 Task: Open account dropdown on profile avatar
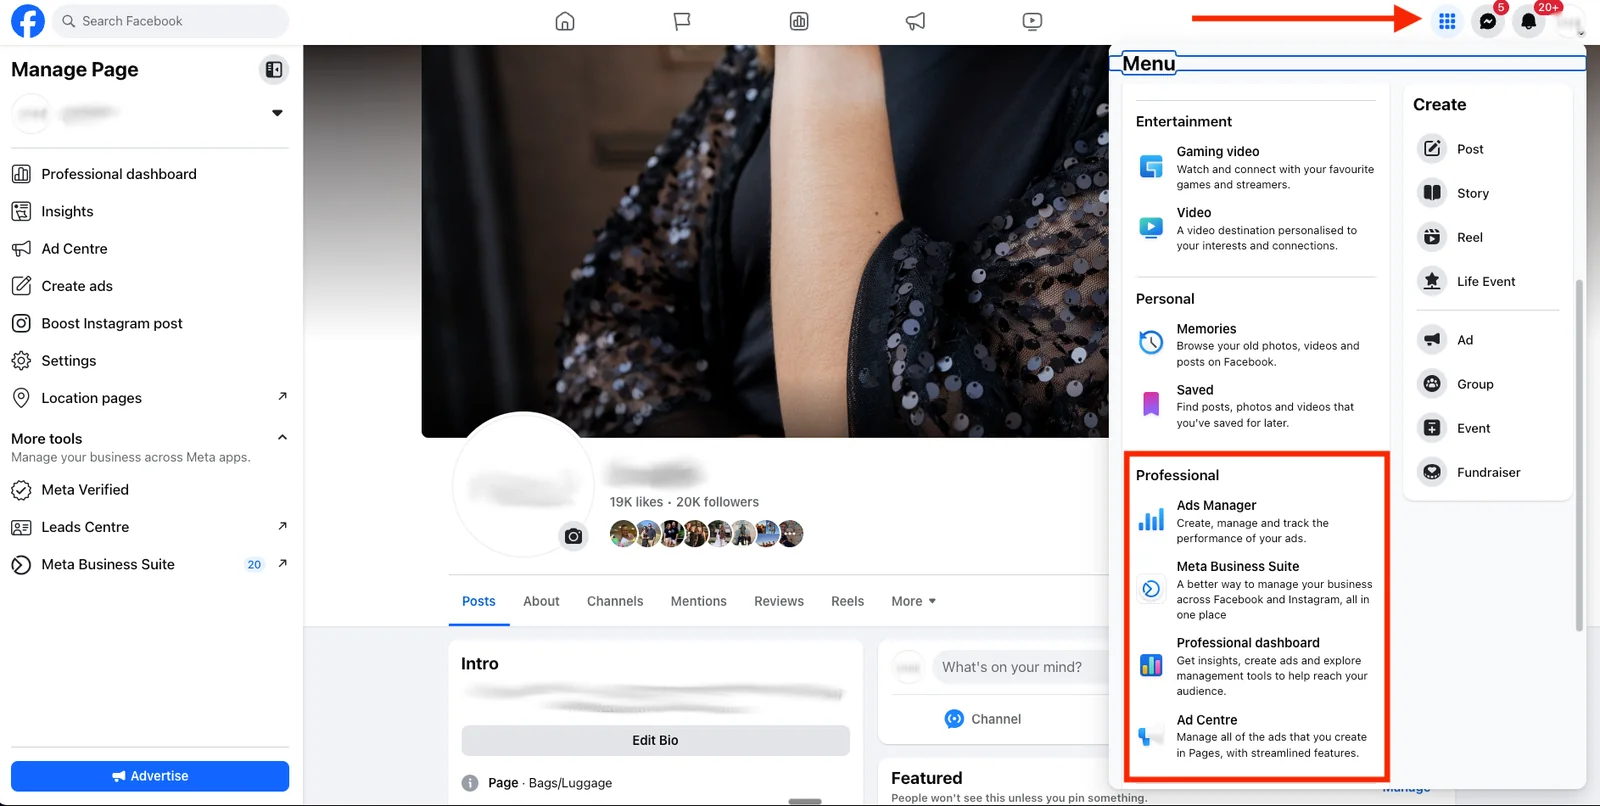coord(1571,21)
